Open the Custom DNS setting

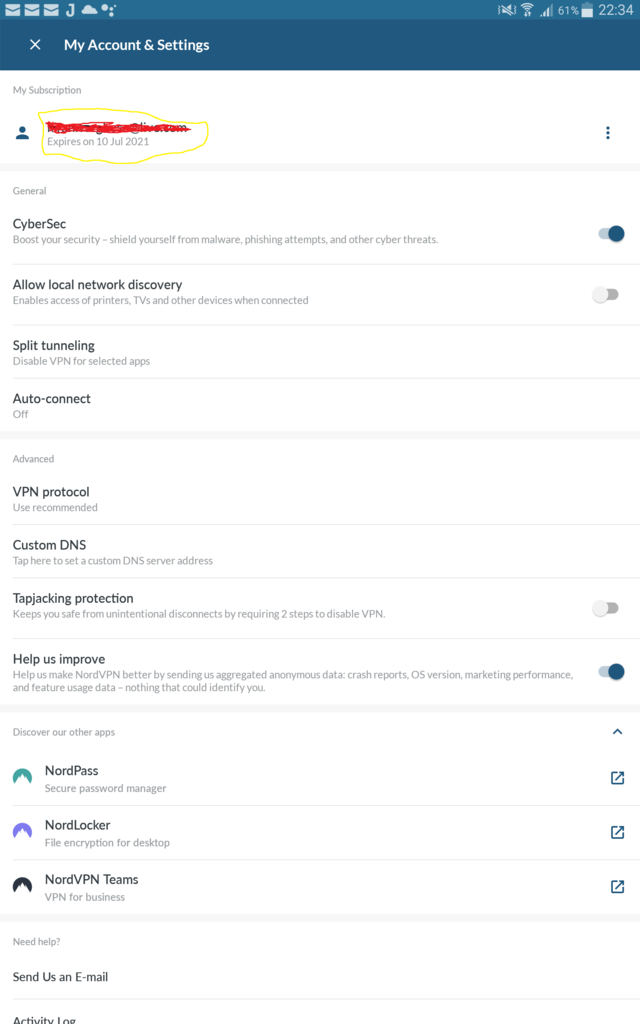(x=320, y=552)
